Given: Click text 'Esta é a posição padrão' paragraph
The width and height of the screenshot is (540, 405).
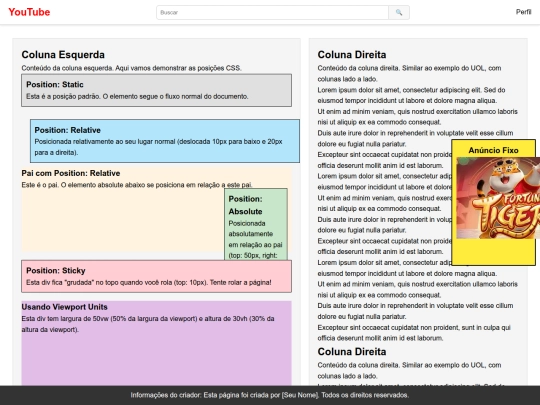Looking at the screenshot, I should pos(137,96).
